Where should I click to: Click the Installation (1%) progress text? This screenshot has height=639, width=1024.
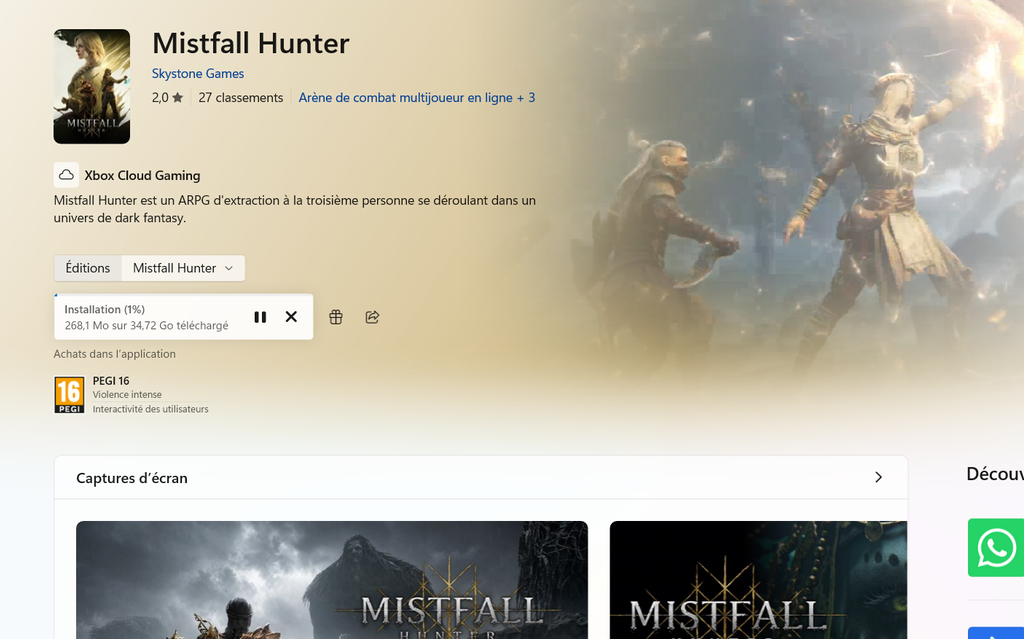[104, 310]
